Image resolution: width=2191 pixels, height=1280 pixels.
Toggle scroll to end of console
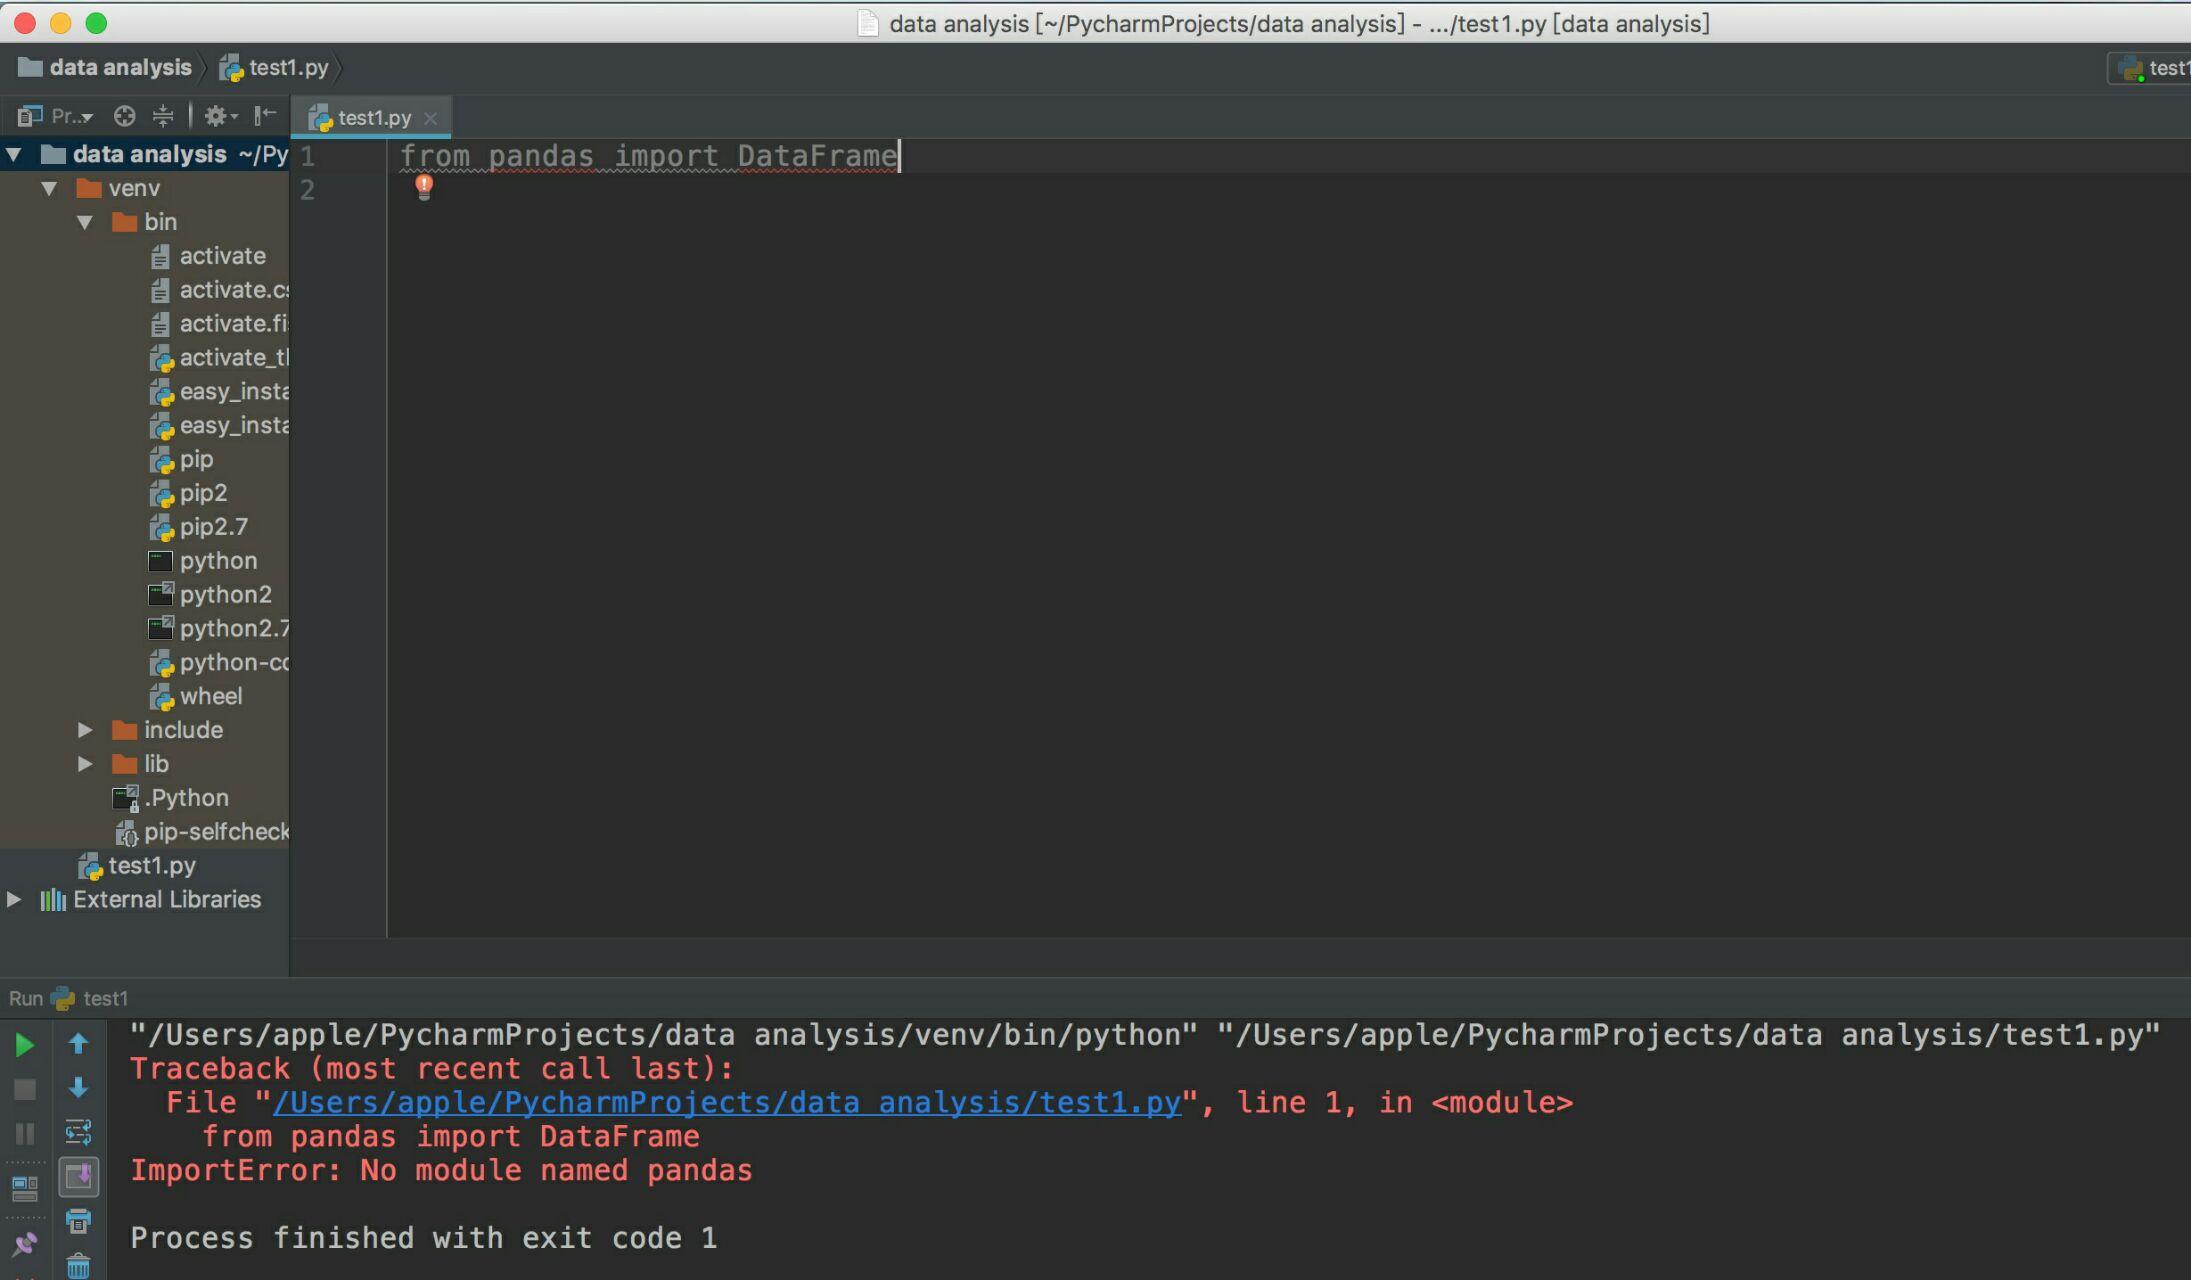78,1177
